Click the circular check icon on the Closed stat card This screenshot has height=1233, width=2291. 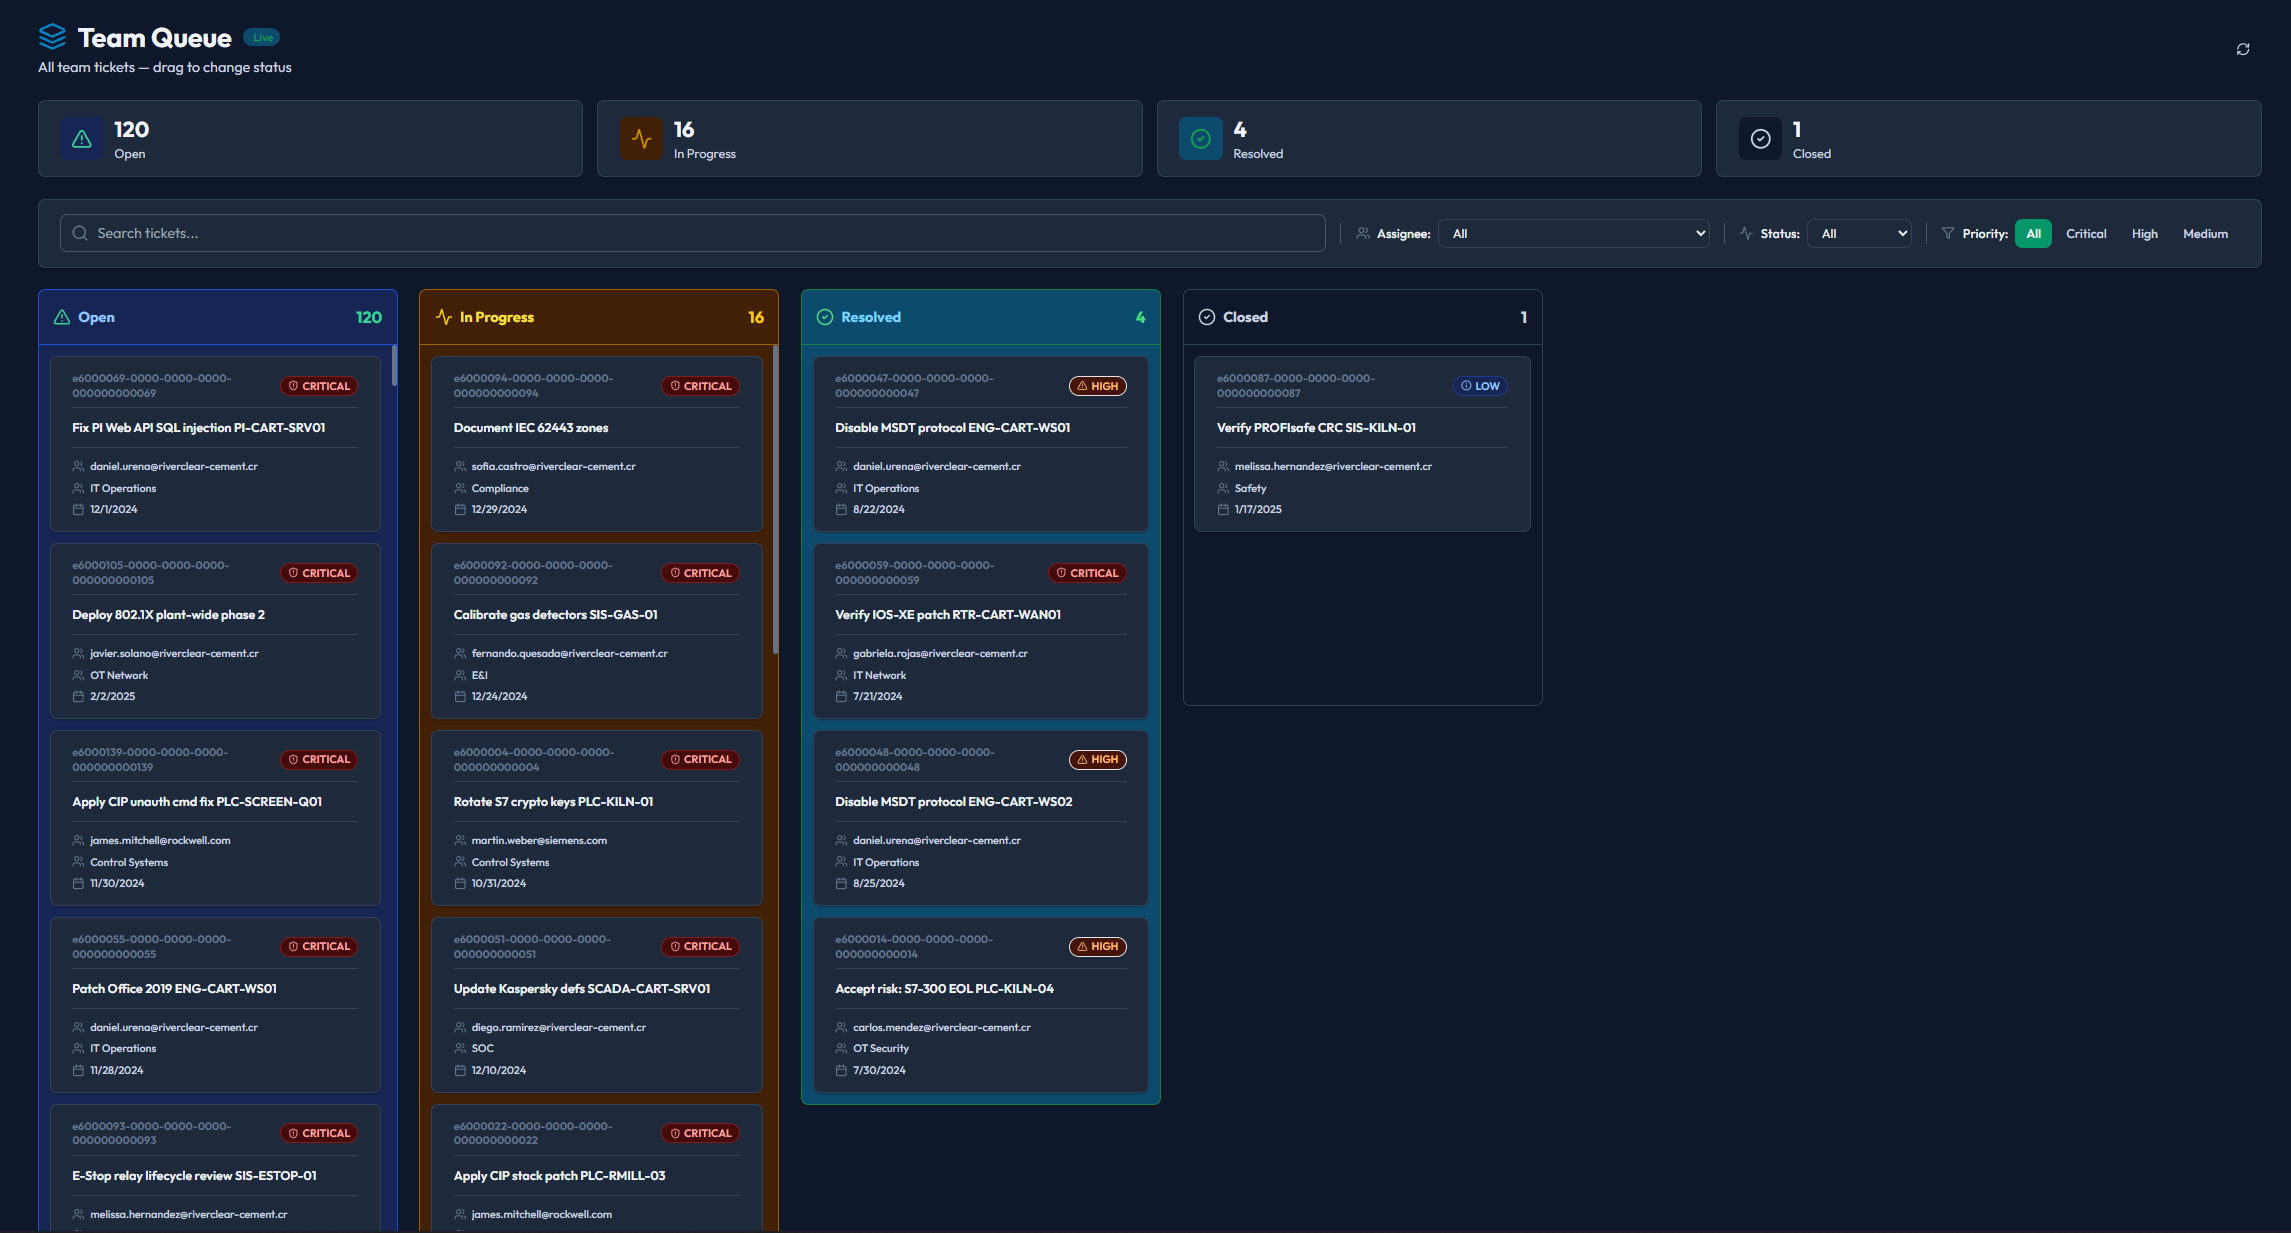(x=1760, y=139)
